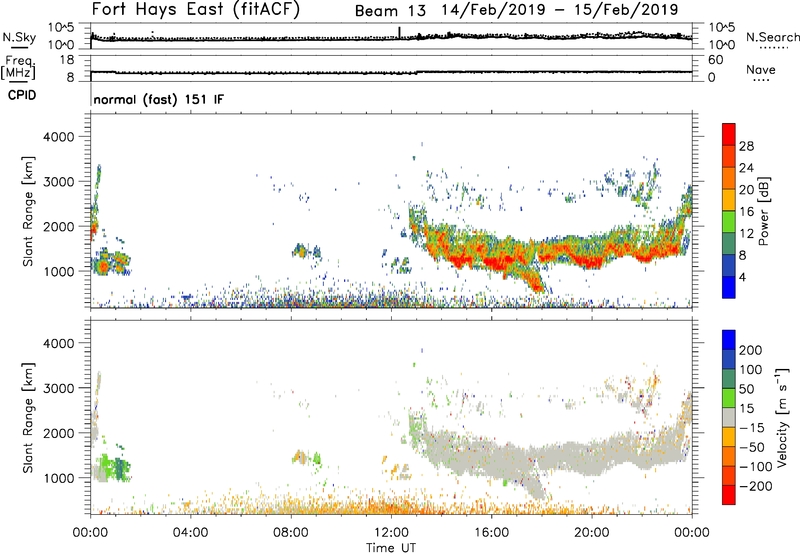Click the right '10^0' noise axis label
Viewport: 800px width, 554px height.
(721, 45)
